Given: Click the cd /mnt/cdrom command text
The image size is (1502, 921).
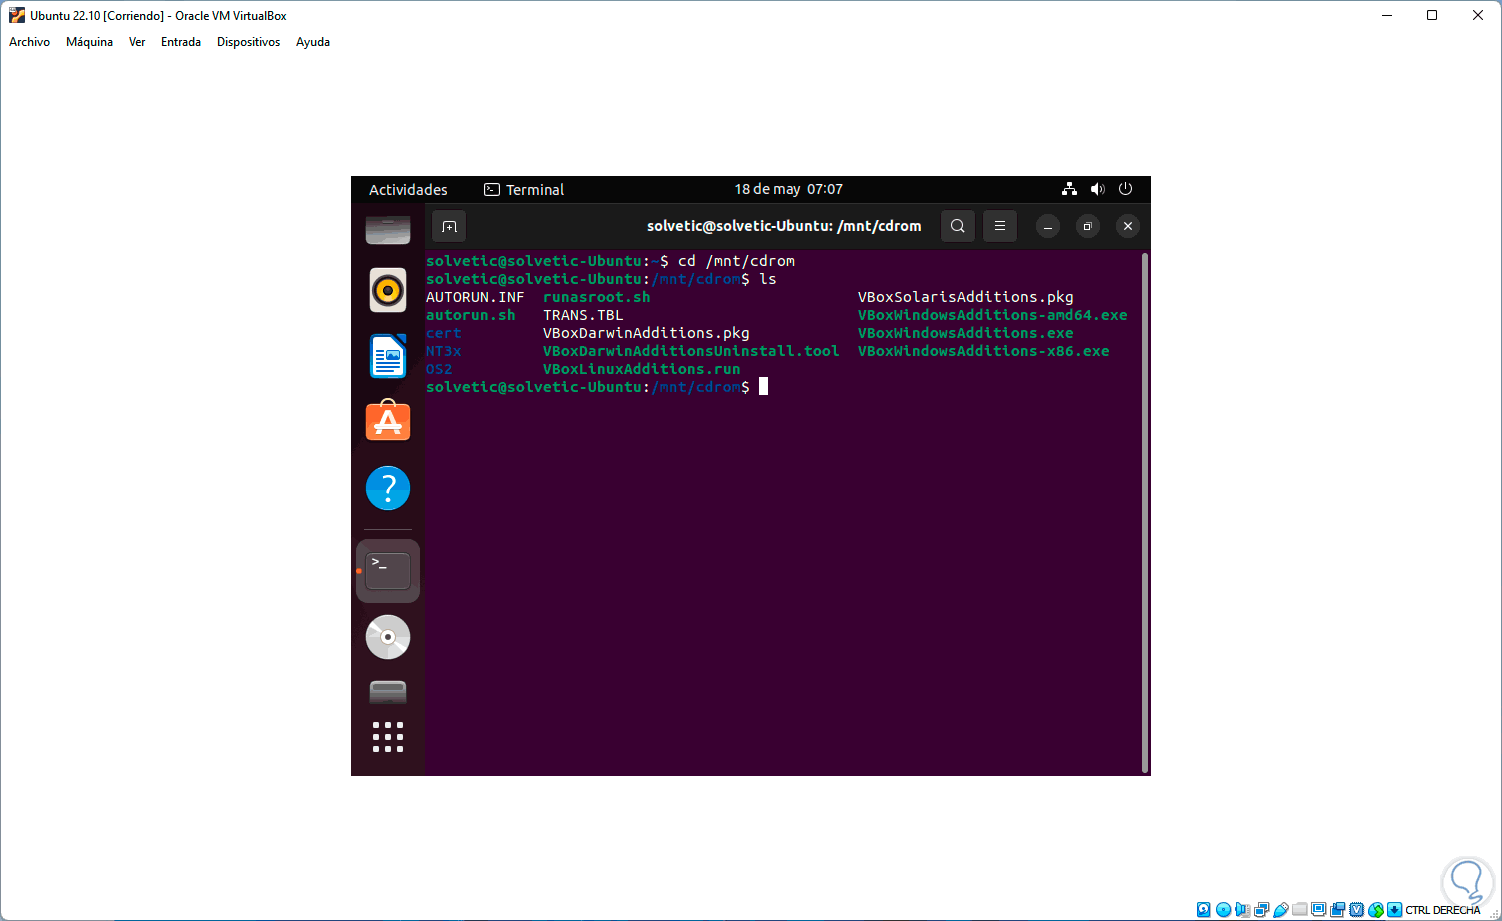Looking at the screenshot, I should tap(736, 261).
